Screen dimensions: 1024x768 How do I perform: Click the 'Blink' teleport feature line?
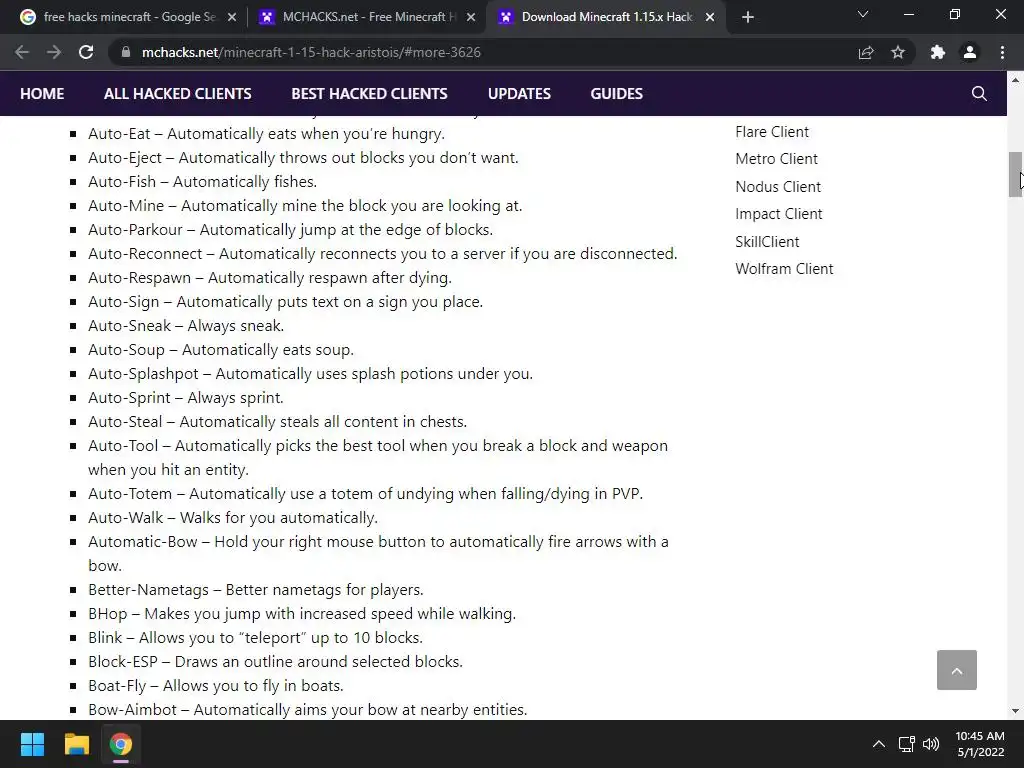click(x=255, y=638)
